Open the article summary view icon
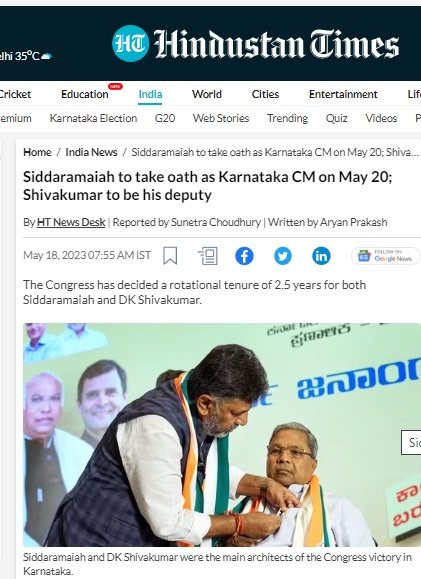Screen dimensions: 421x579 [208, 256]
